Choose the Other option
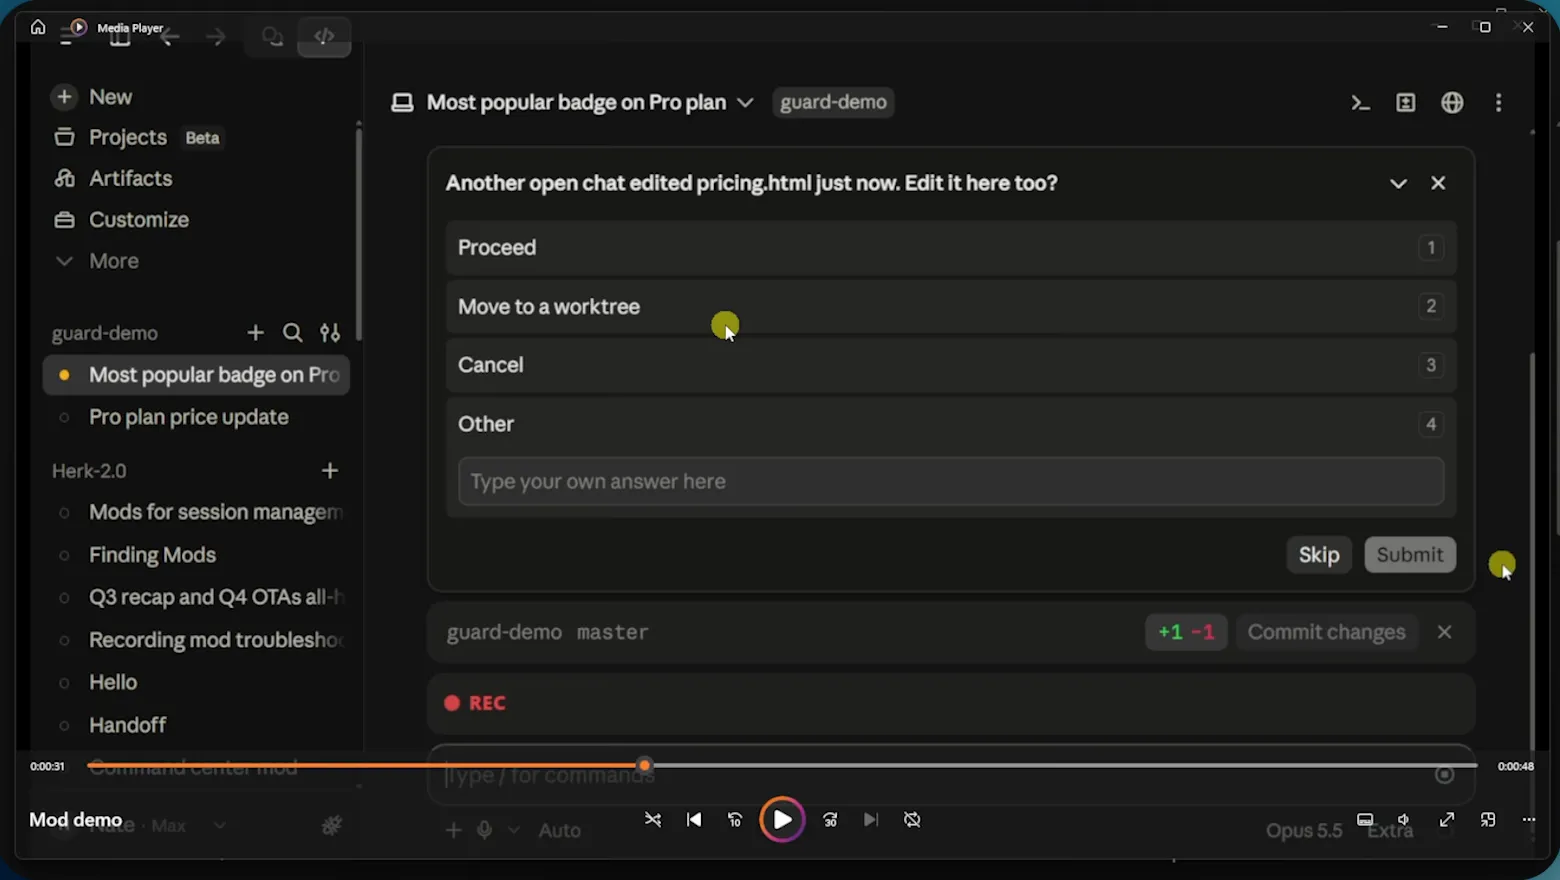 pyautogui.click(x=951, y=424)
